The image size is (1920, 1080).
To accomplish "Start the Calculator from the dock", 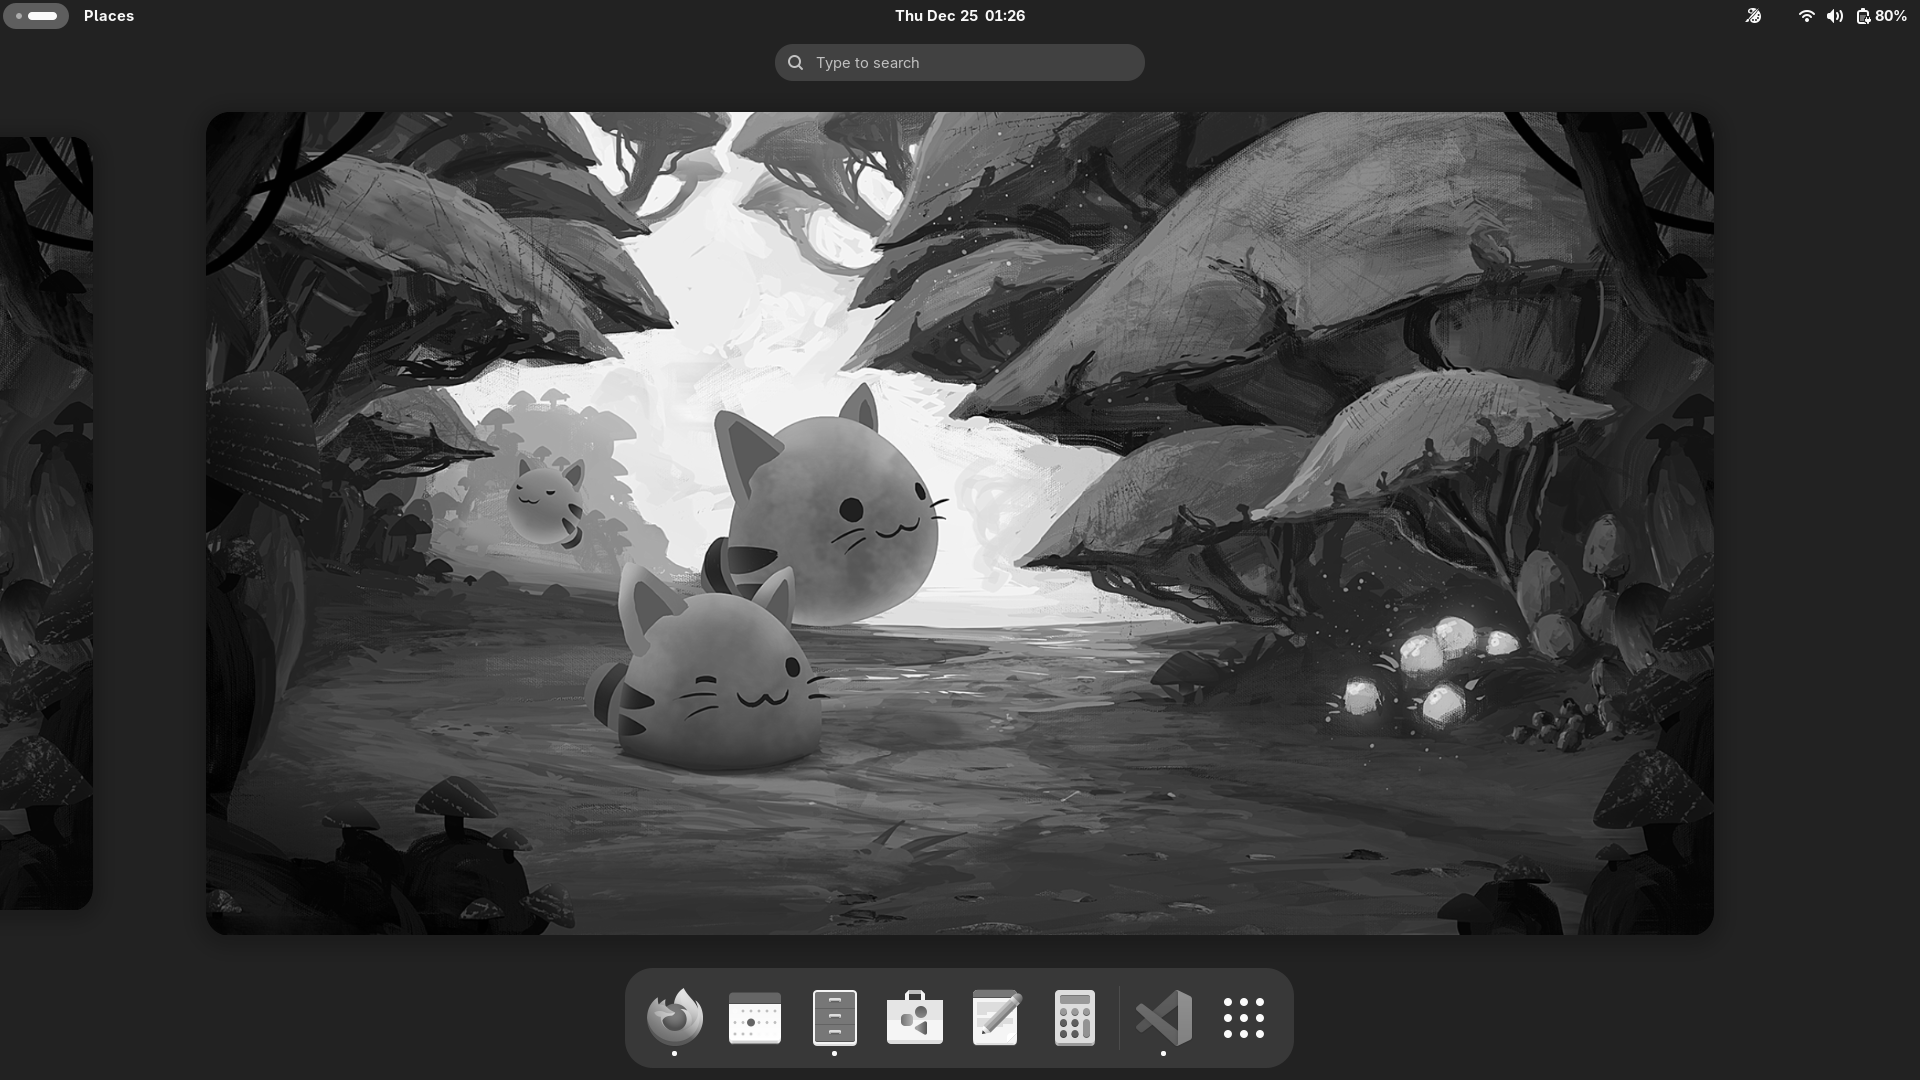I will 1075,1018.
